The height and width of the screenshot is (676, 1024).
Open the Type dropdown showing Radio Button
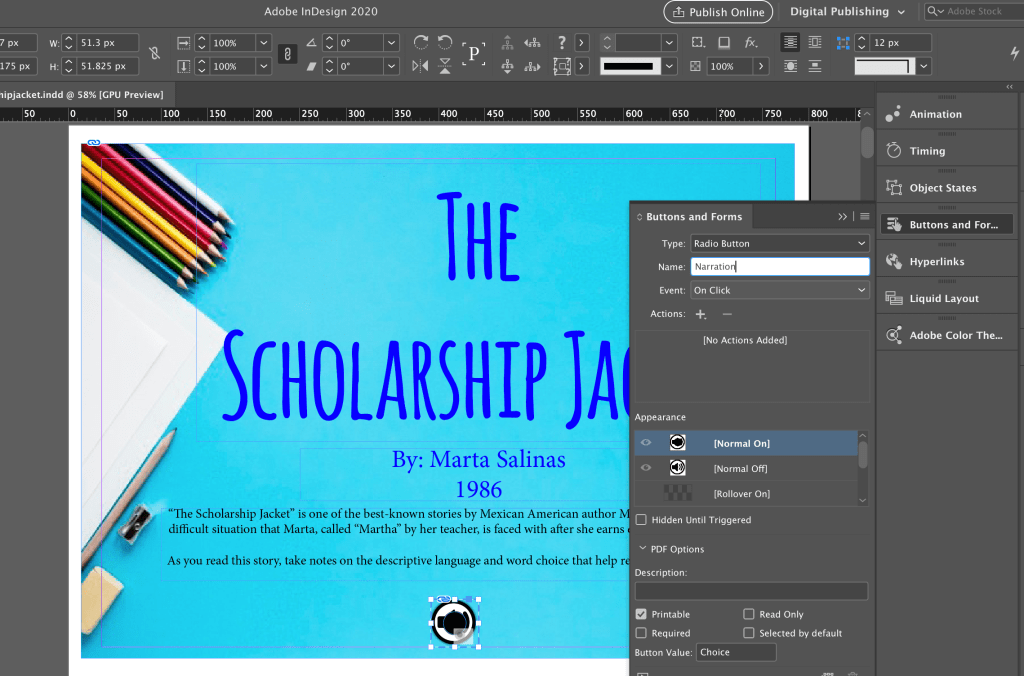click(779, 243)
